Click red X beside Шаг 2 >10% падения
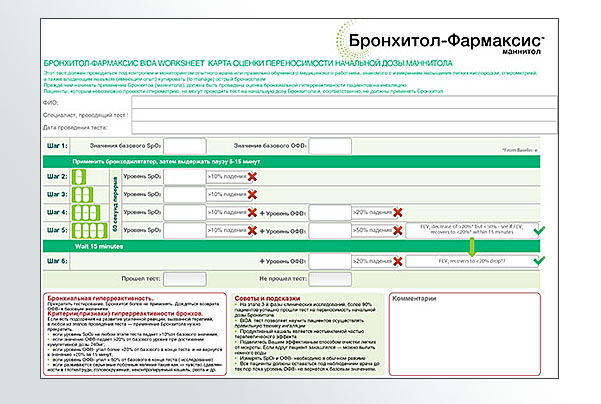This screenshot has width=601, height=404. pos(253,177)
